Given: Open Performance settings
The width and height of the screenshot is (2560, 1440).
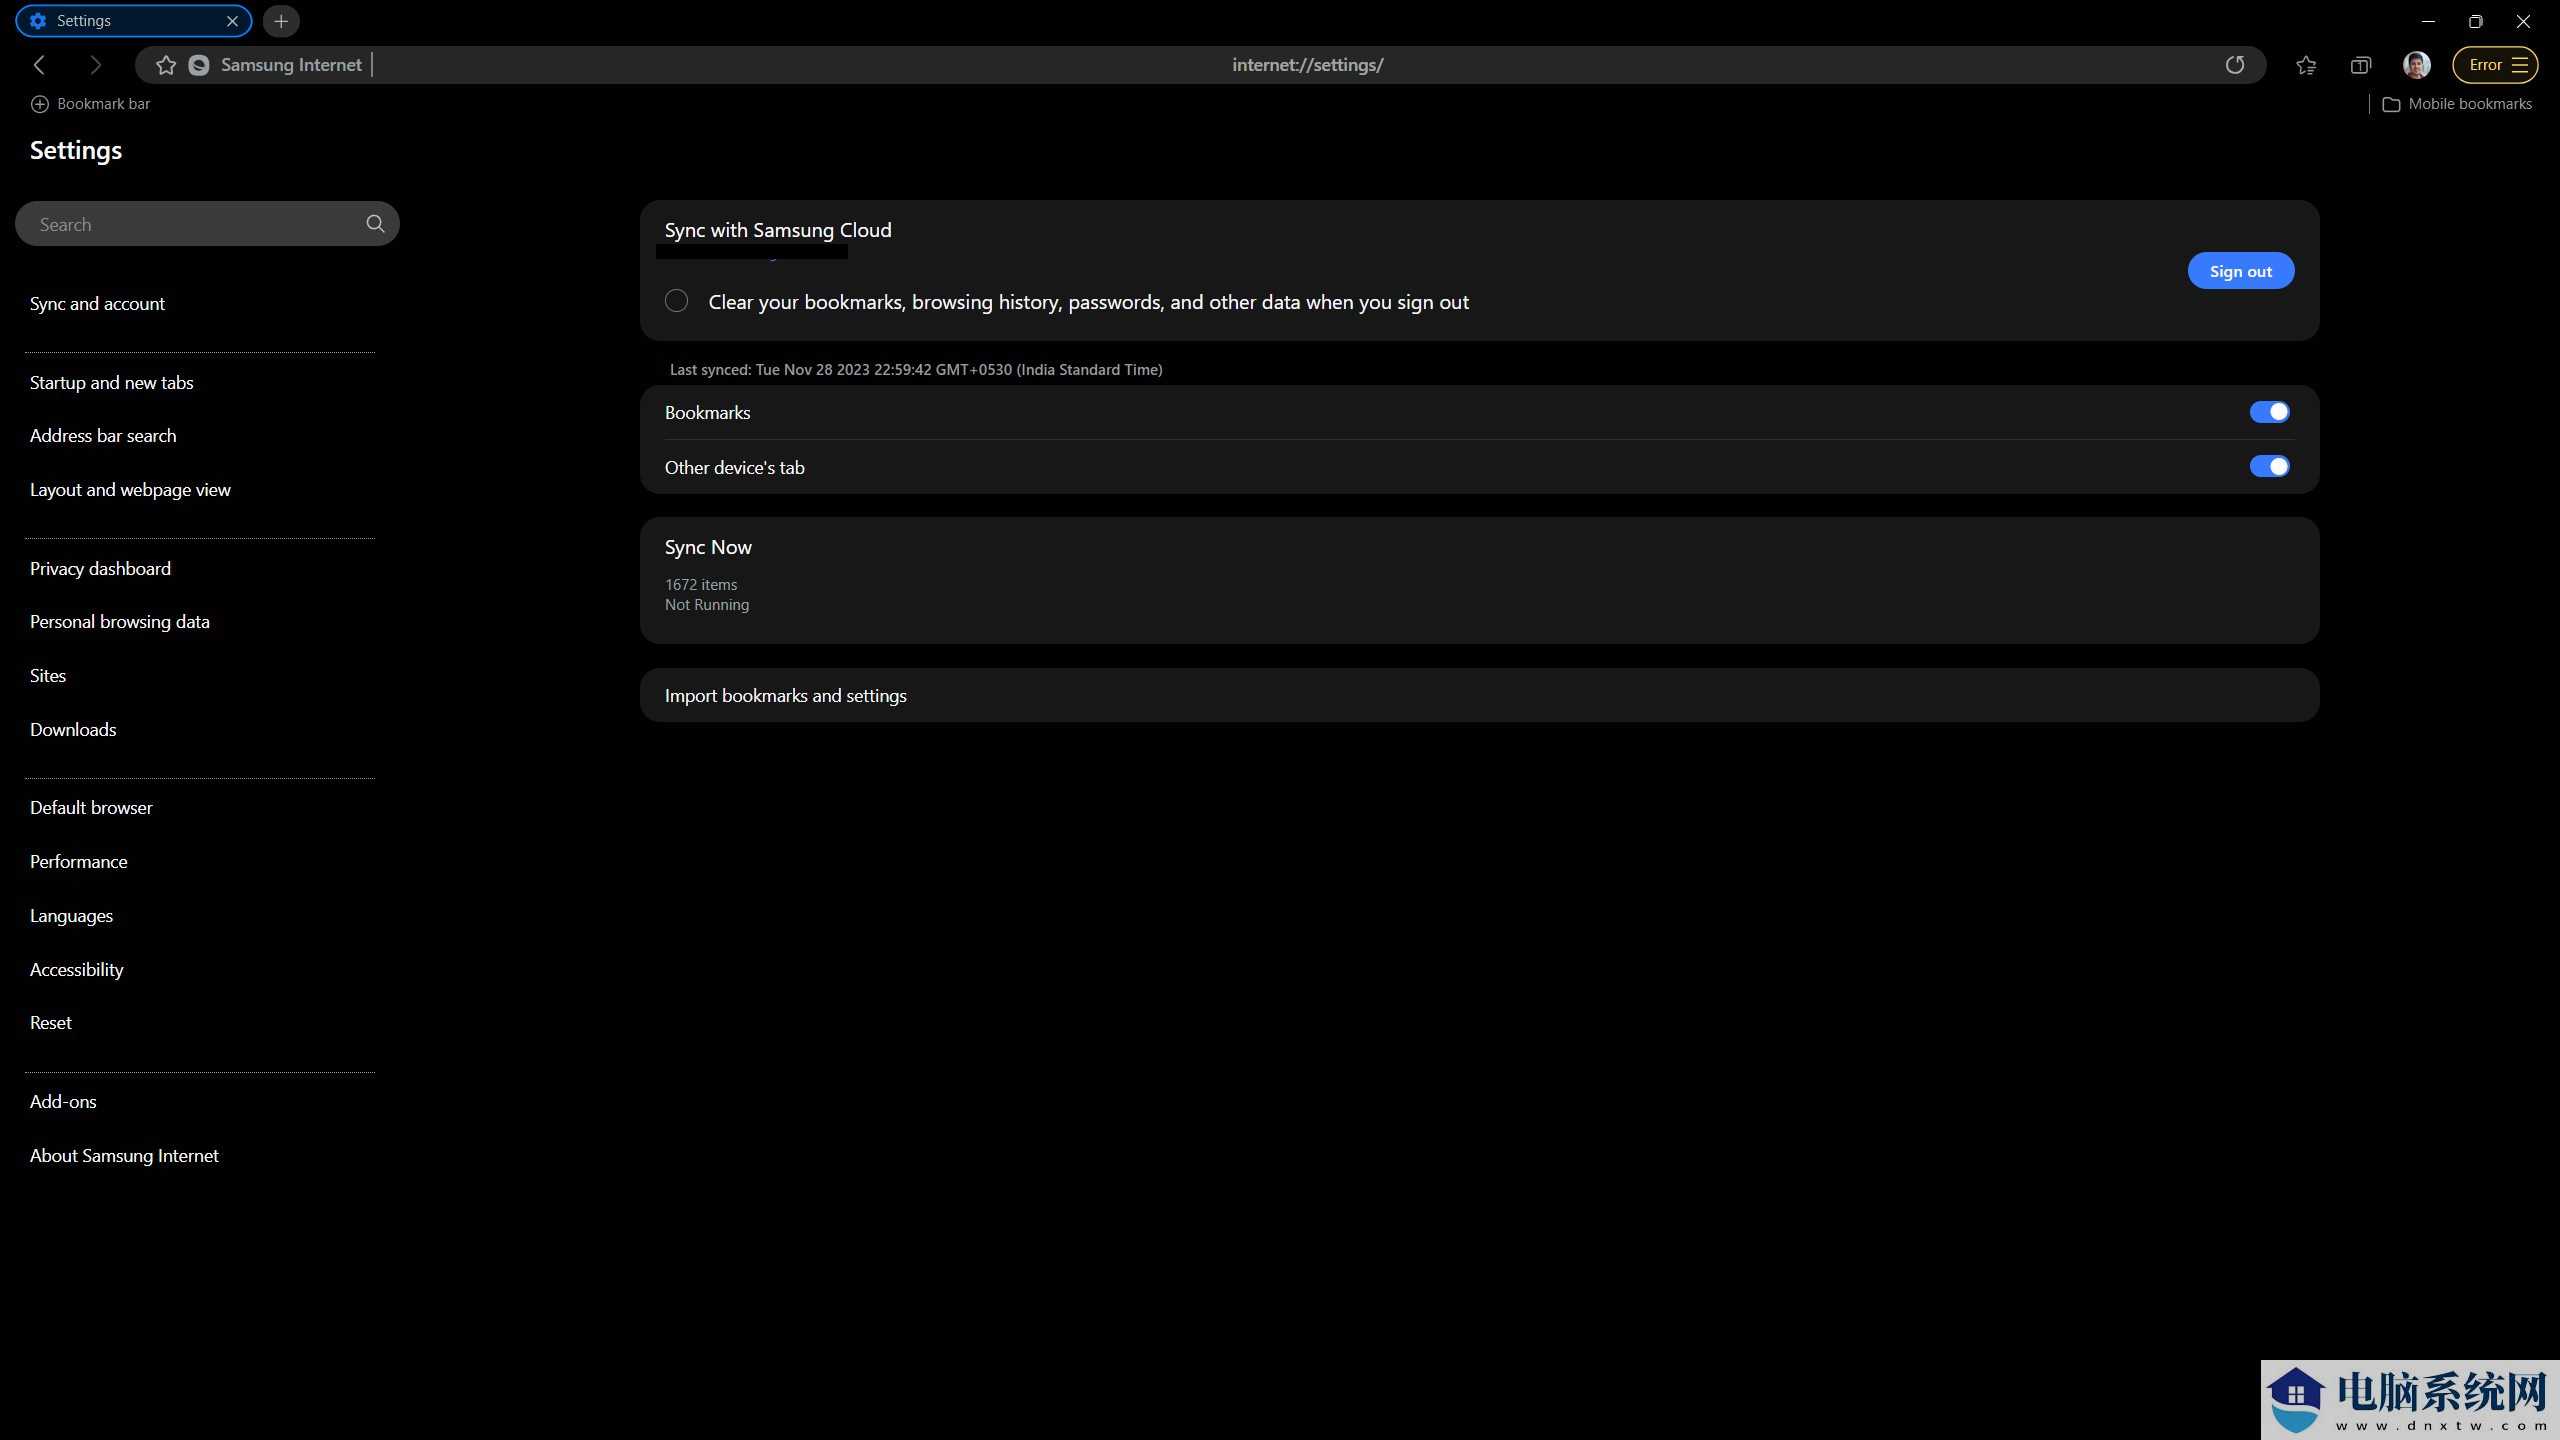Looking at the screenshot, I should pos(78,862).
